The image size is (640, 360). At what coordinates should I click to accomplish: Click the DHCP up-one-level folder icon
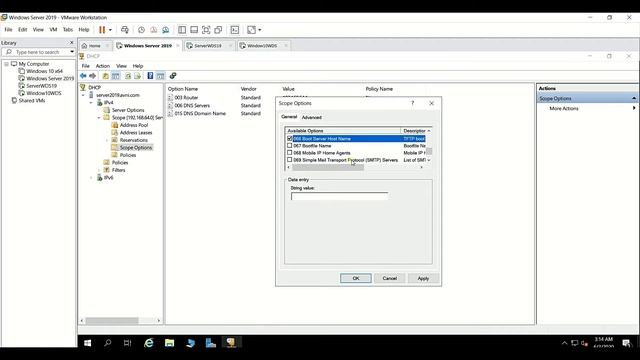(x=105, y=76)
